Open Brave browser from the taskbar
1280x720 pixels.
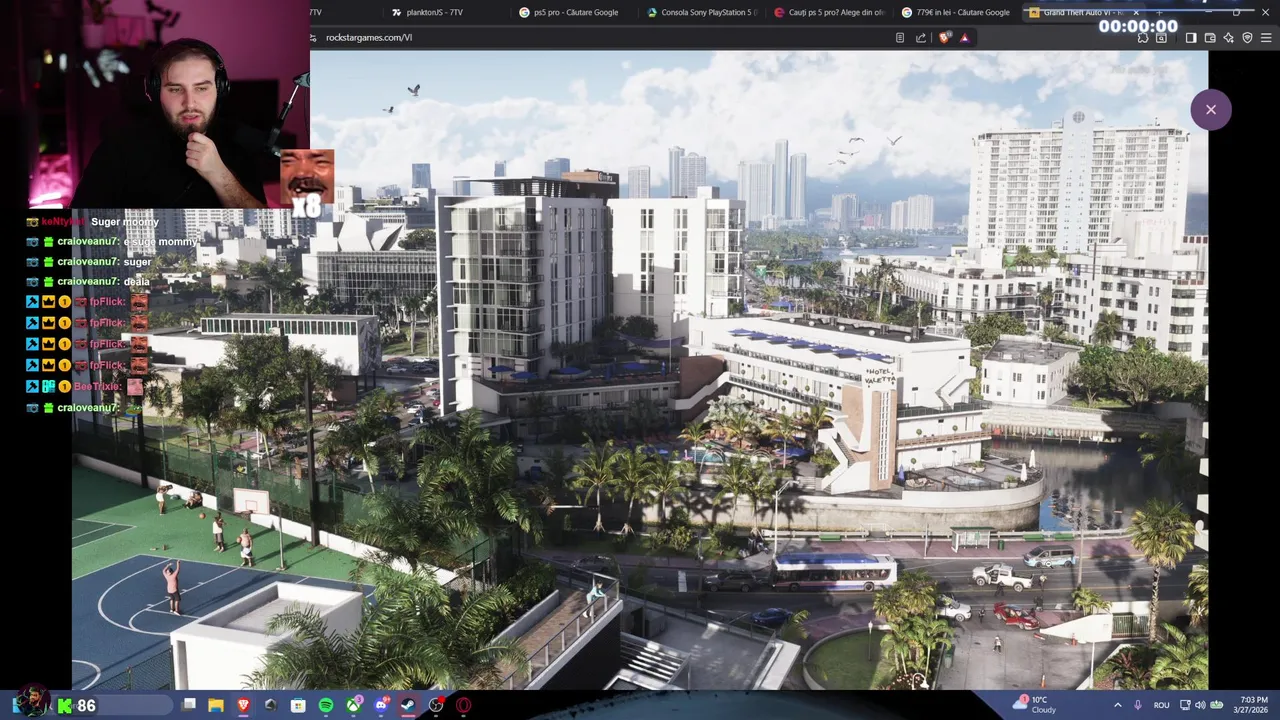coord(243,705)
